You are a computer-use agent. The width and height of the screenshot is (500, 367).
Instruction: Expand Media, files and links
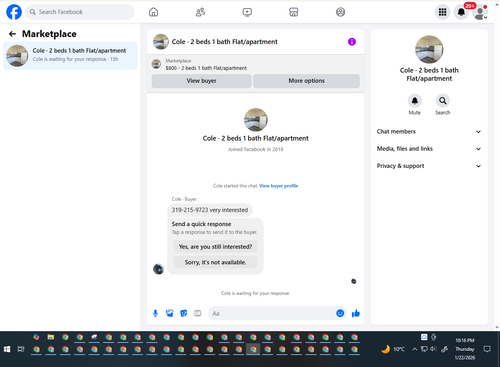tap(429, 149)
